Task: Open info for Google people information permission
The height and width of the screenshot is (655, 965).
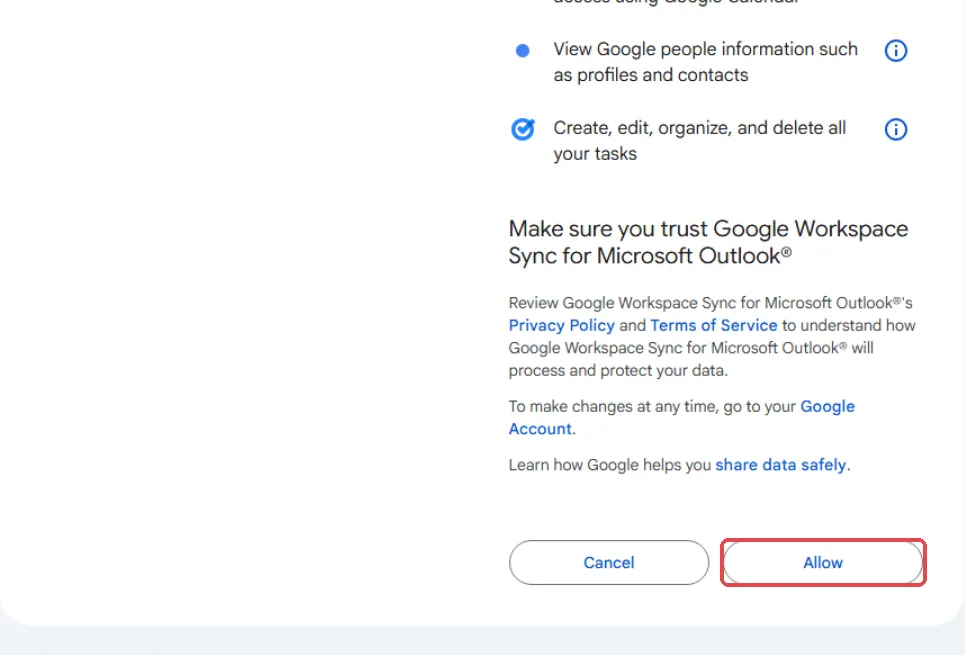Action: 895,50
